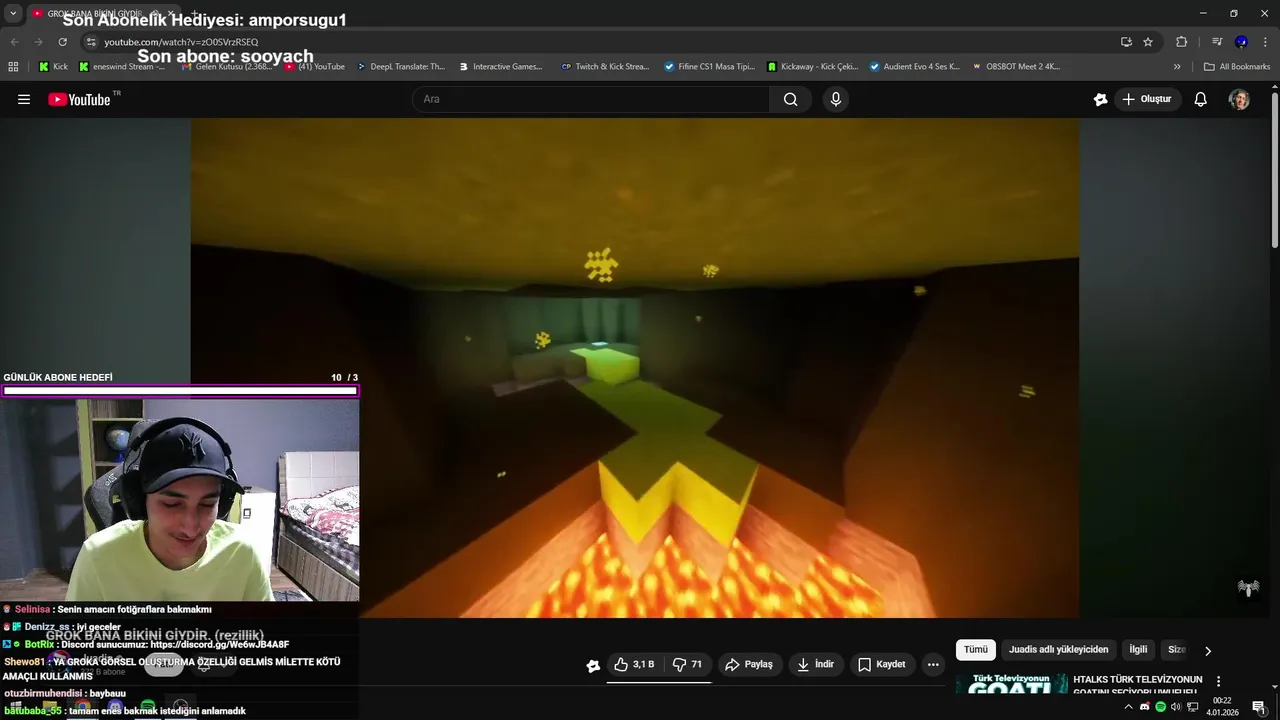Show hidden system tray icons chevron
The width and height of the screenshot is (1280, 720).
point(1129,707)
